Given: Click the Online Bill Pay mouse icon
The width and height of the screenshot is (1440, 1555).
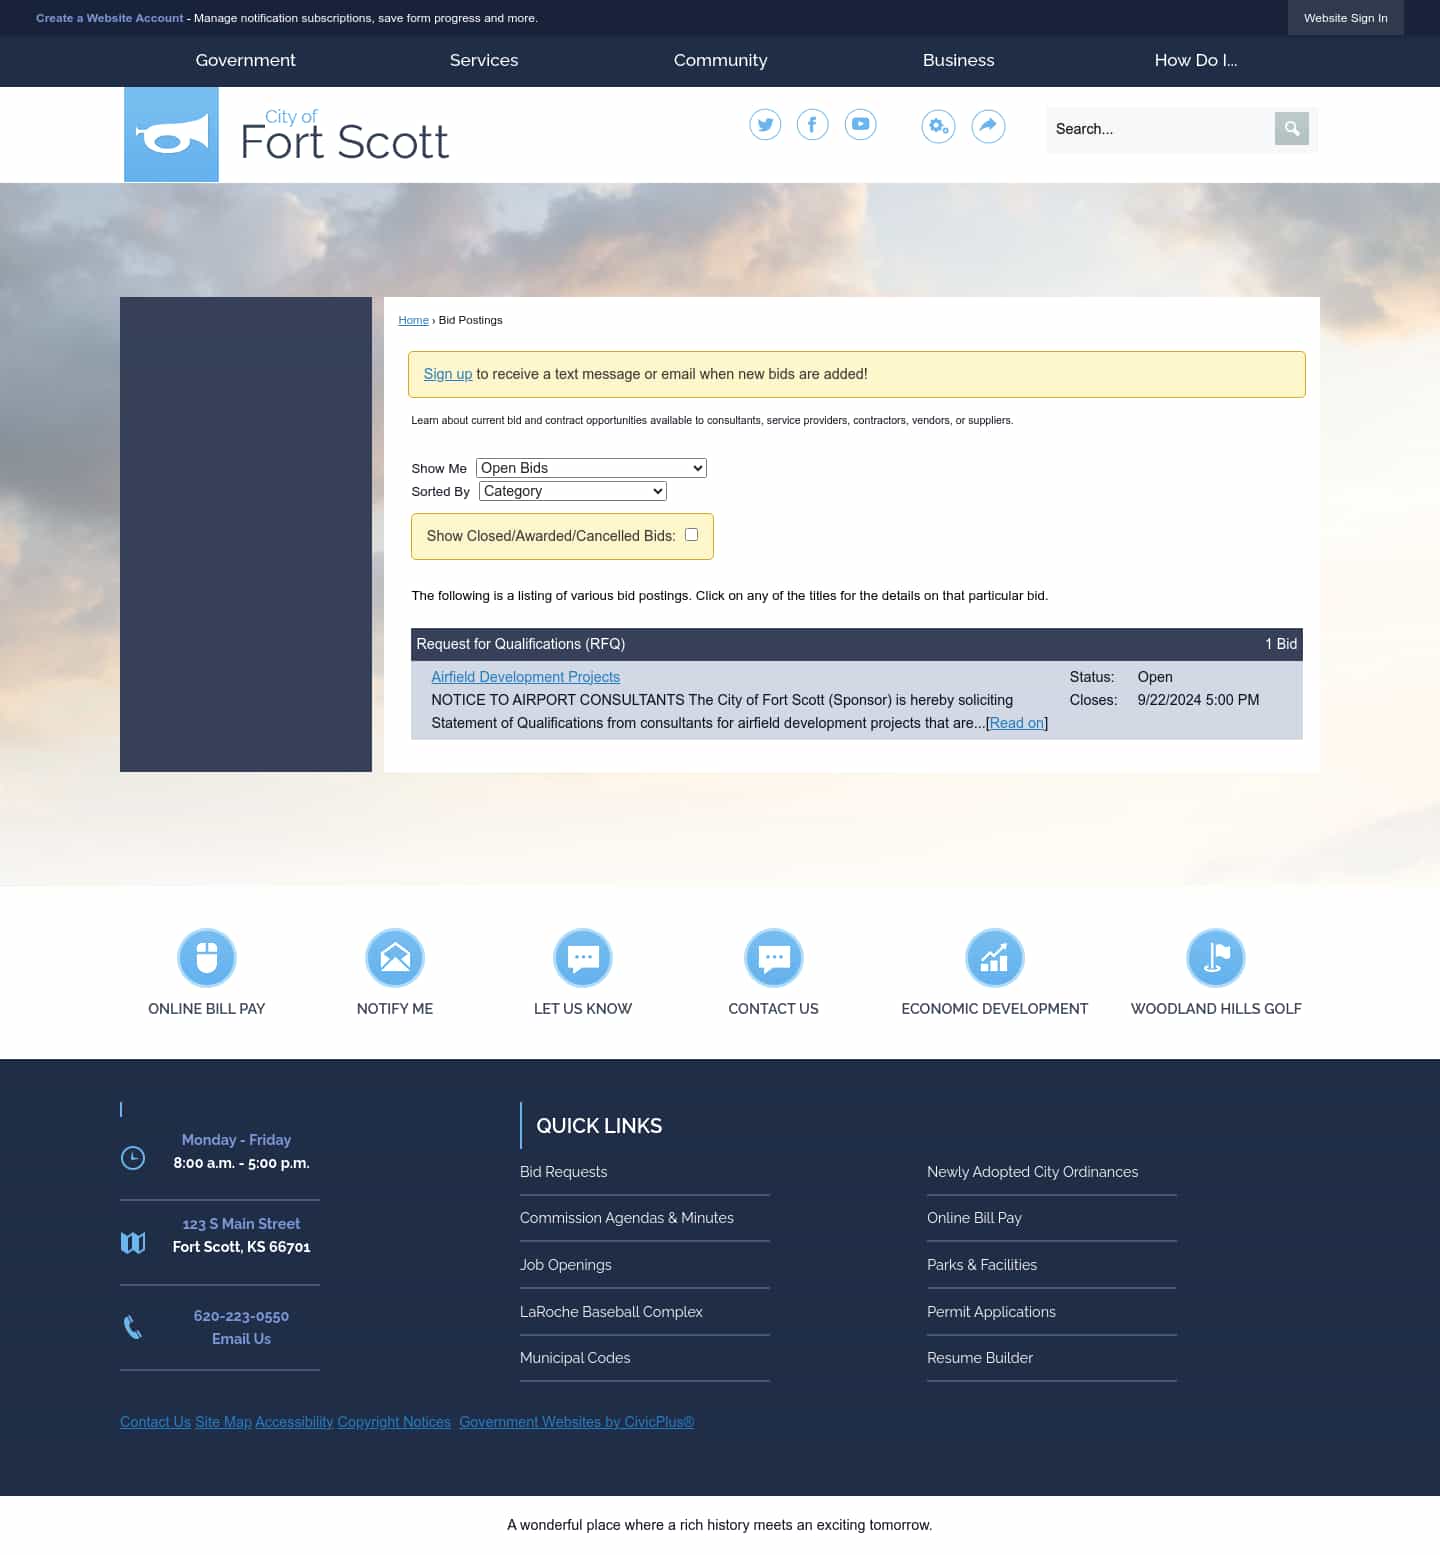Looking at the screenshot, I should (x=207, y=958).
